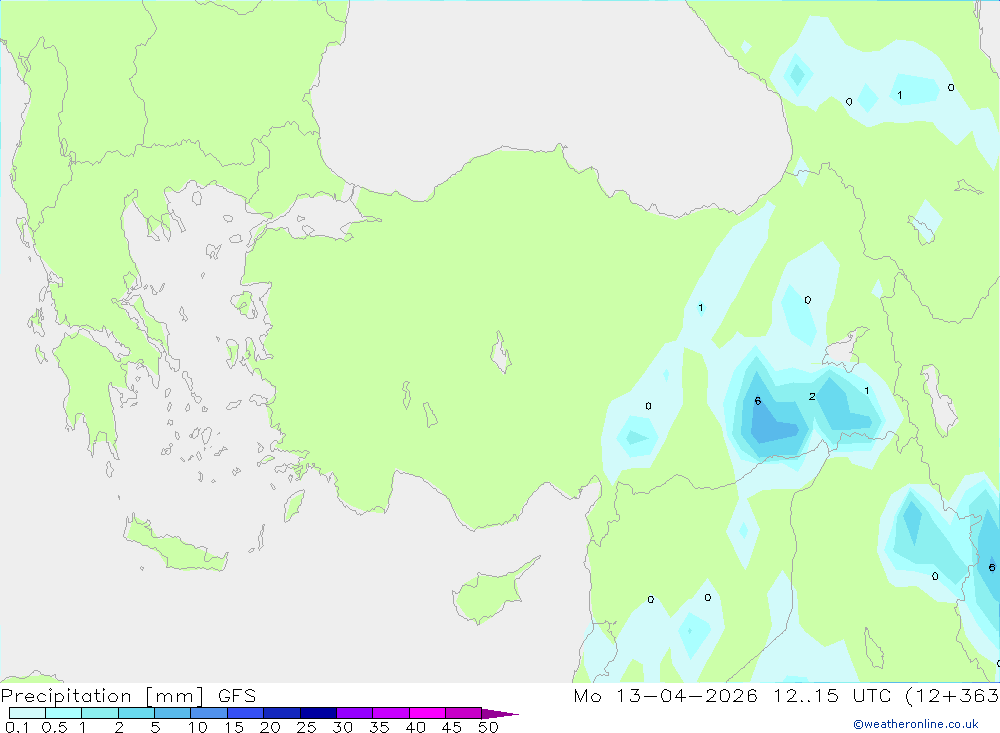Image resolution: width=1000 pixels, height=733 pixels.
Task: Open the weatheronline.co.uk copyright link
Action: click(916, 724)
